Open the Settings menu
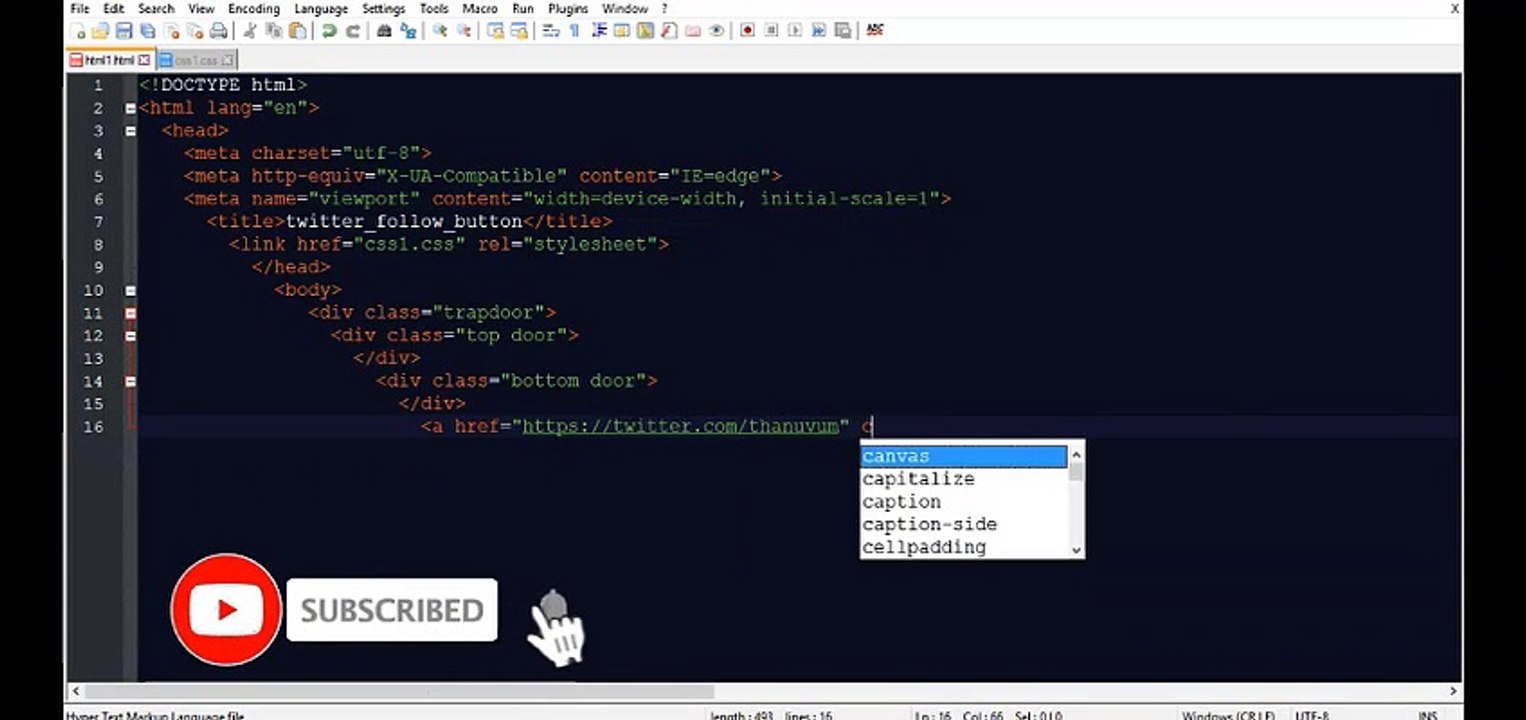This screenshot has width=1526, height=720. tap(383, 8)
